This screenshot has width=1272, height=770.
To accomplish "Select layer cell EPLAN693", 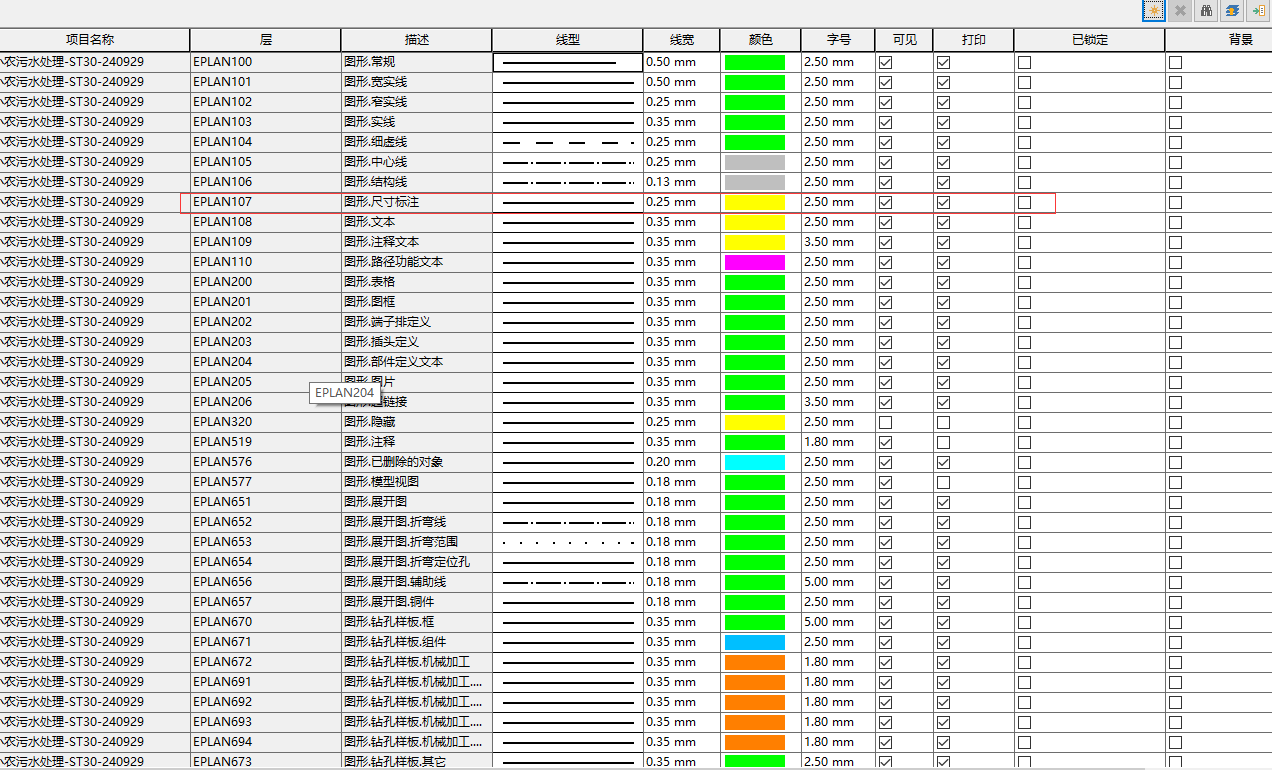I will pos(265,722).
